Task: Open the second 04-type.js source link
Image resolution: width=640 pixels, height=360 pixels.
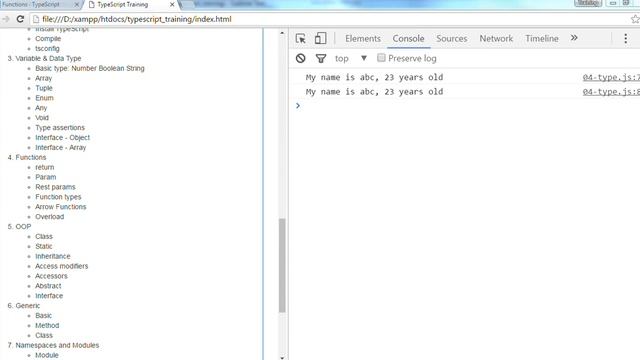Action: [611, 92]
